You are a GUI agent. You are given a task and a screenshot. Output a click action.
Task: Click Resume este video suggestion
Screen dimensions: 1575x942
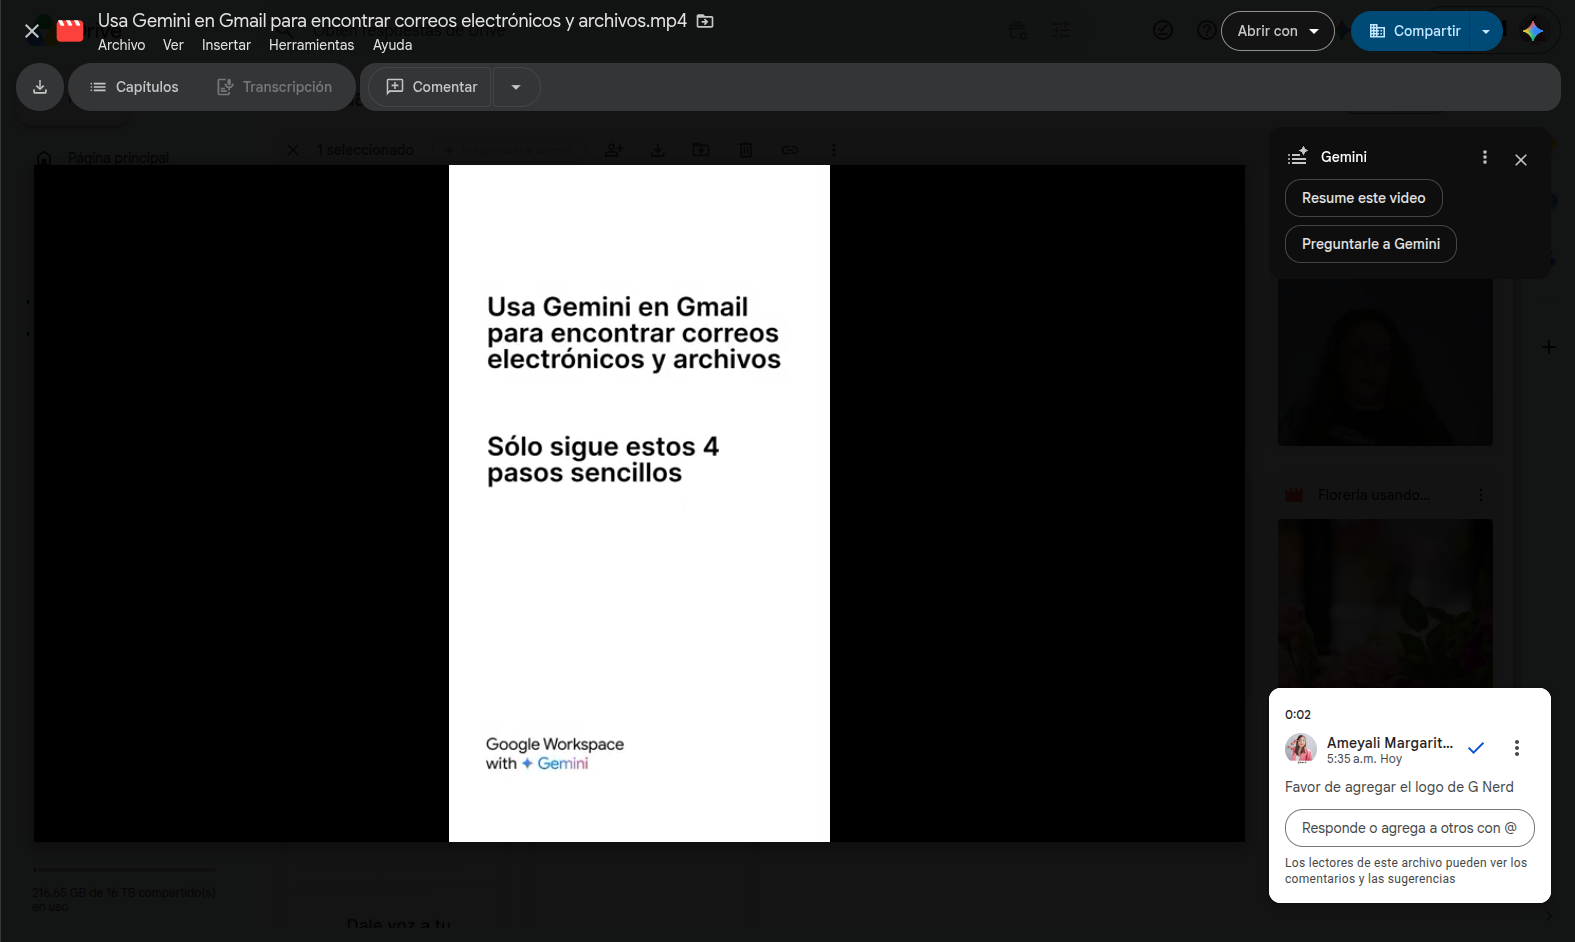[1364, 198]
